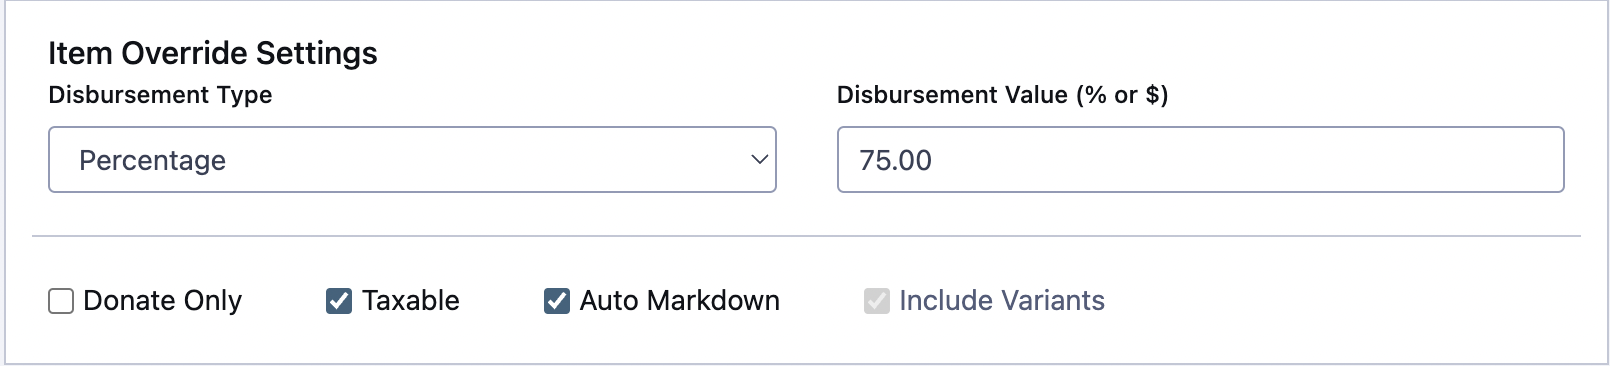Click the checkmark icon next to Auto Markdown
The width and height of the screenshot is (1610, 366).
coord(557,301)
